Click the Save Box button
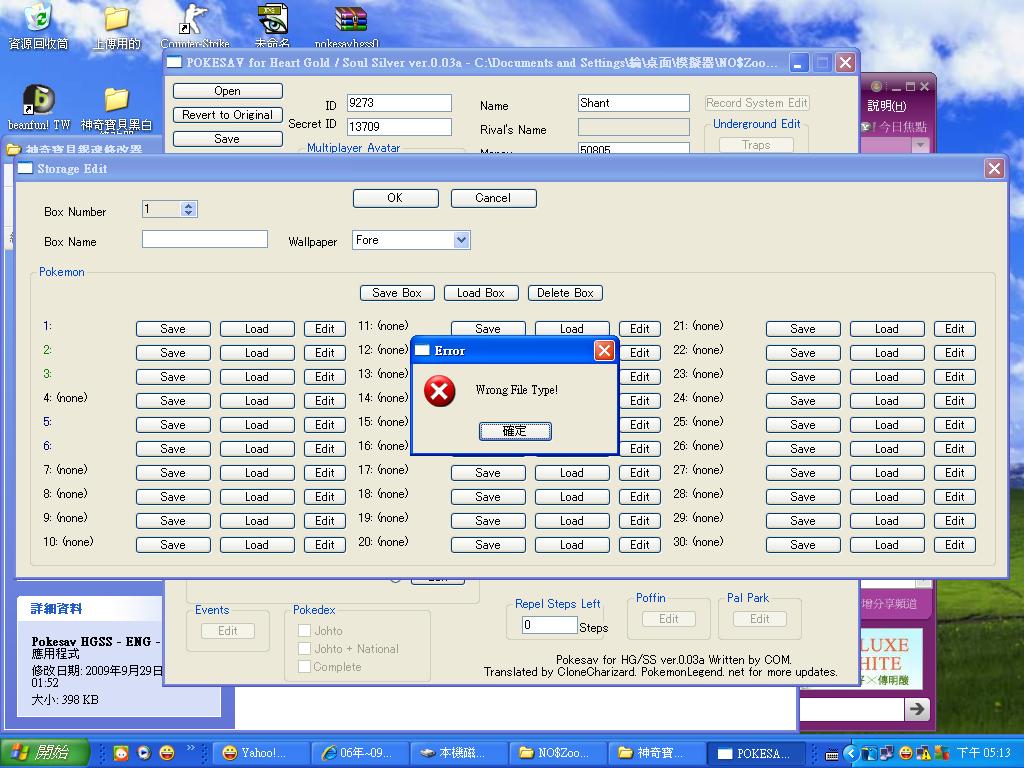Viewport: 1024px width, 768px height. pos(397,293)
